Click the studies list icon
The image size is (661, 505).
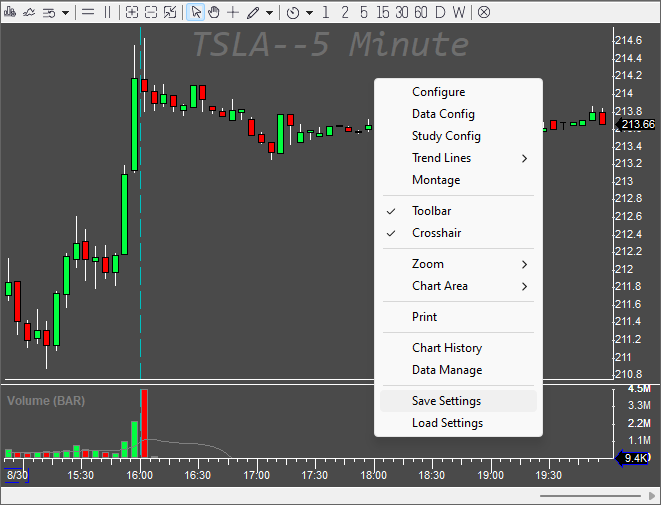(48, 13)
